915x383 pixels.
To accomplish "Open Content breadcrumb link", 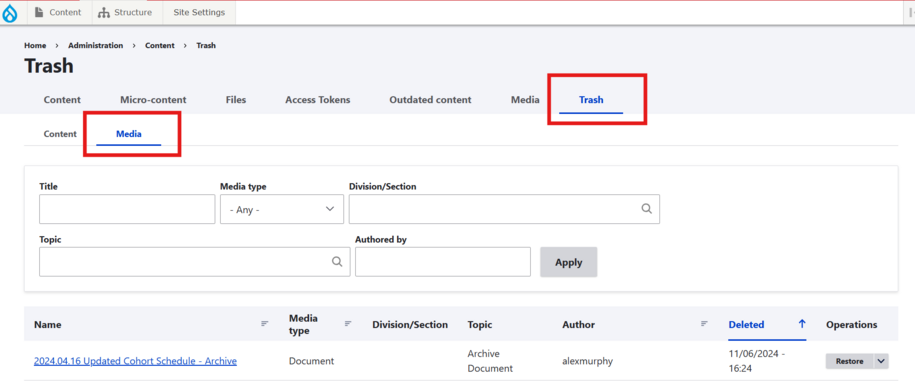I will (160, 45).
